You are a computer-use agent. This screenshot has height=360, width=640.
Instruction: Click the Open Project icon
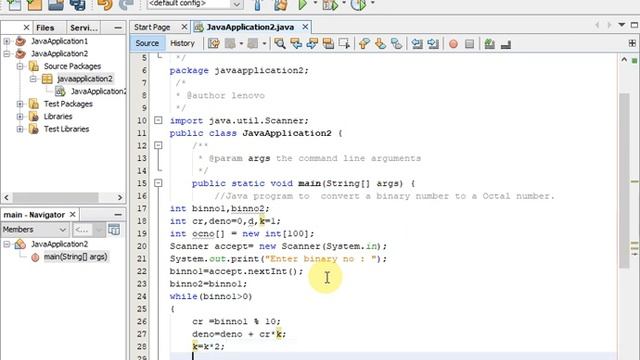click(x=56, y=4)
